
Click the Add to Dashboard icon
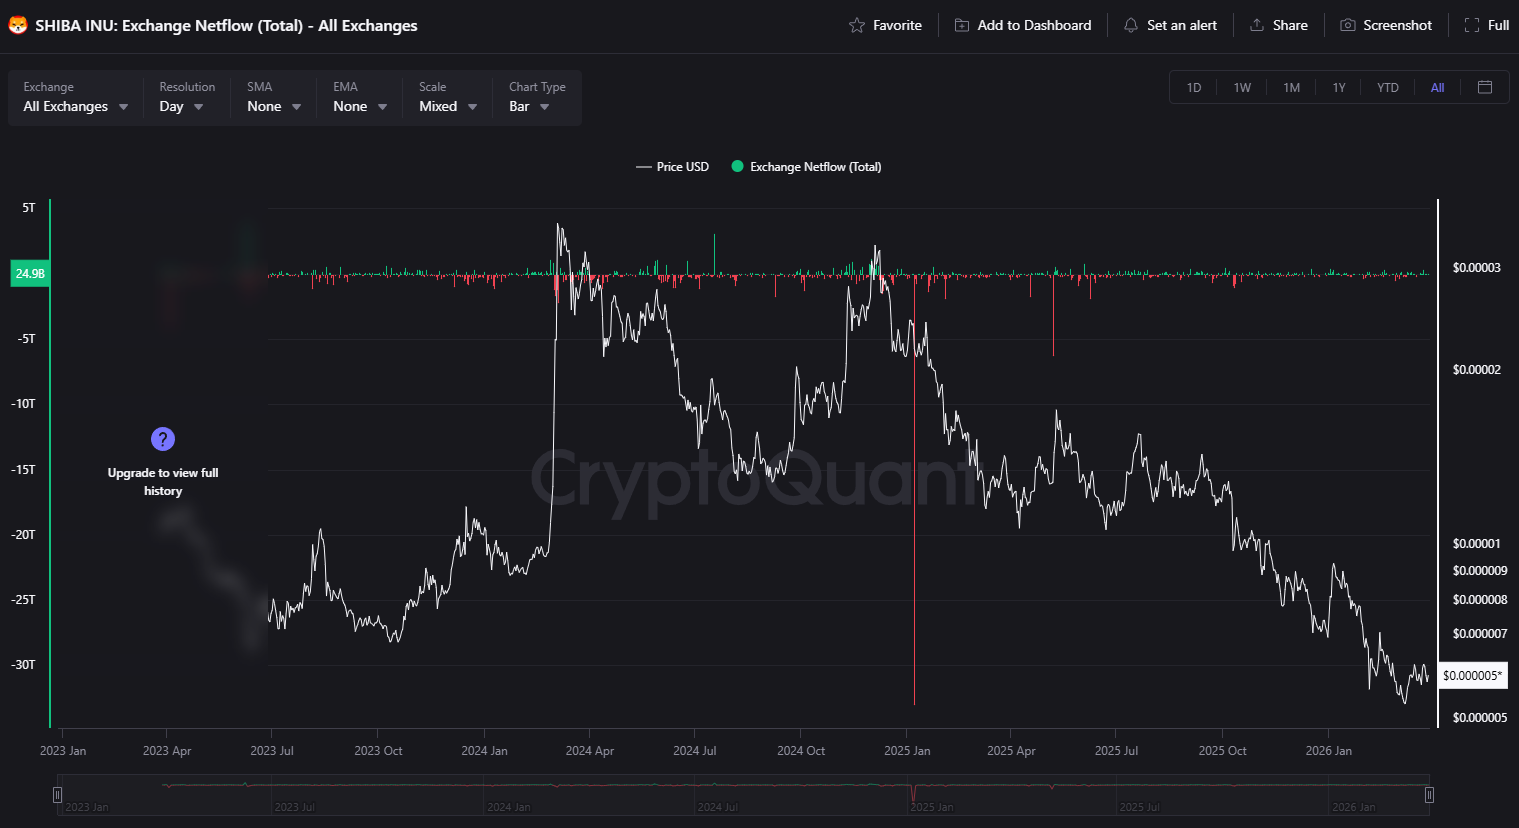click(x=962, y=25)
